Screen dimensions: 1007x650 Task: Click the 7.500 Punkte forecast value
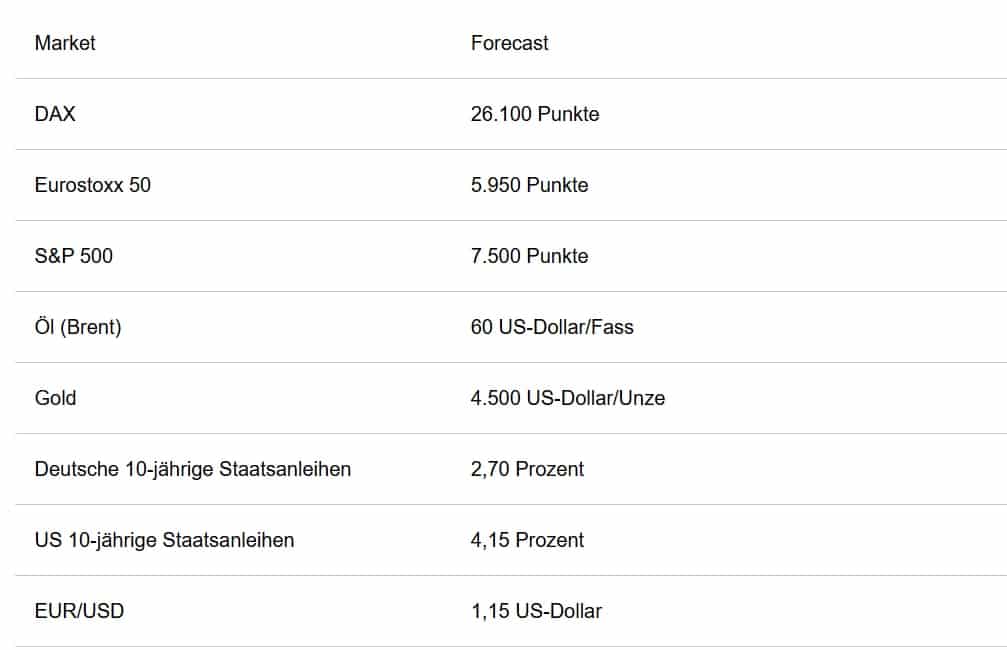(x=529, y=256)
